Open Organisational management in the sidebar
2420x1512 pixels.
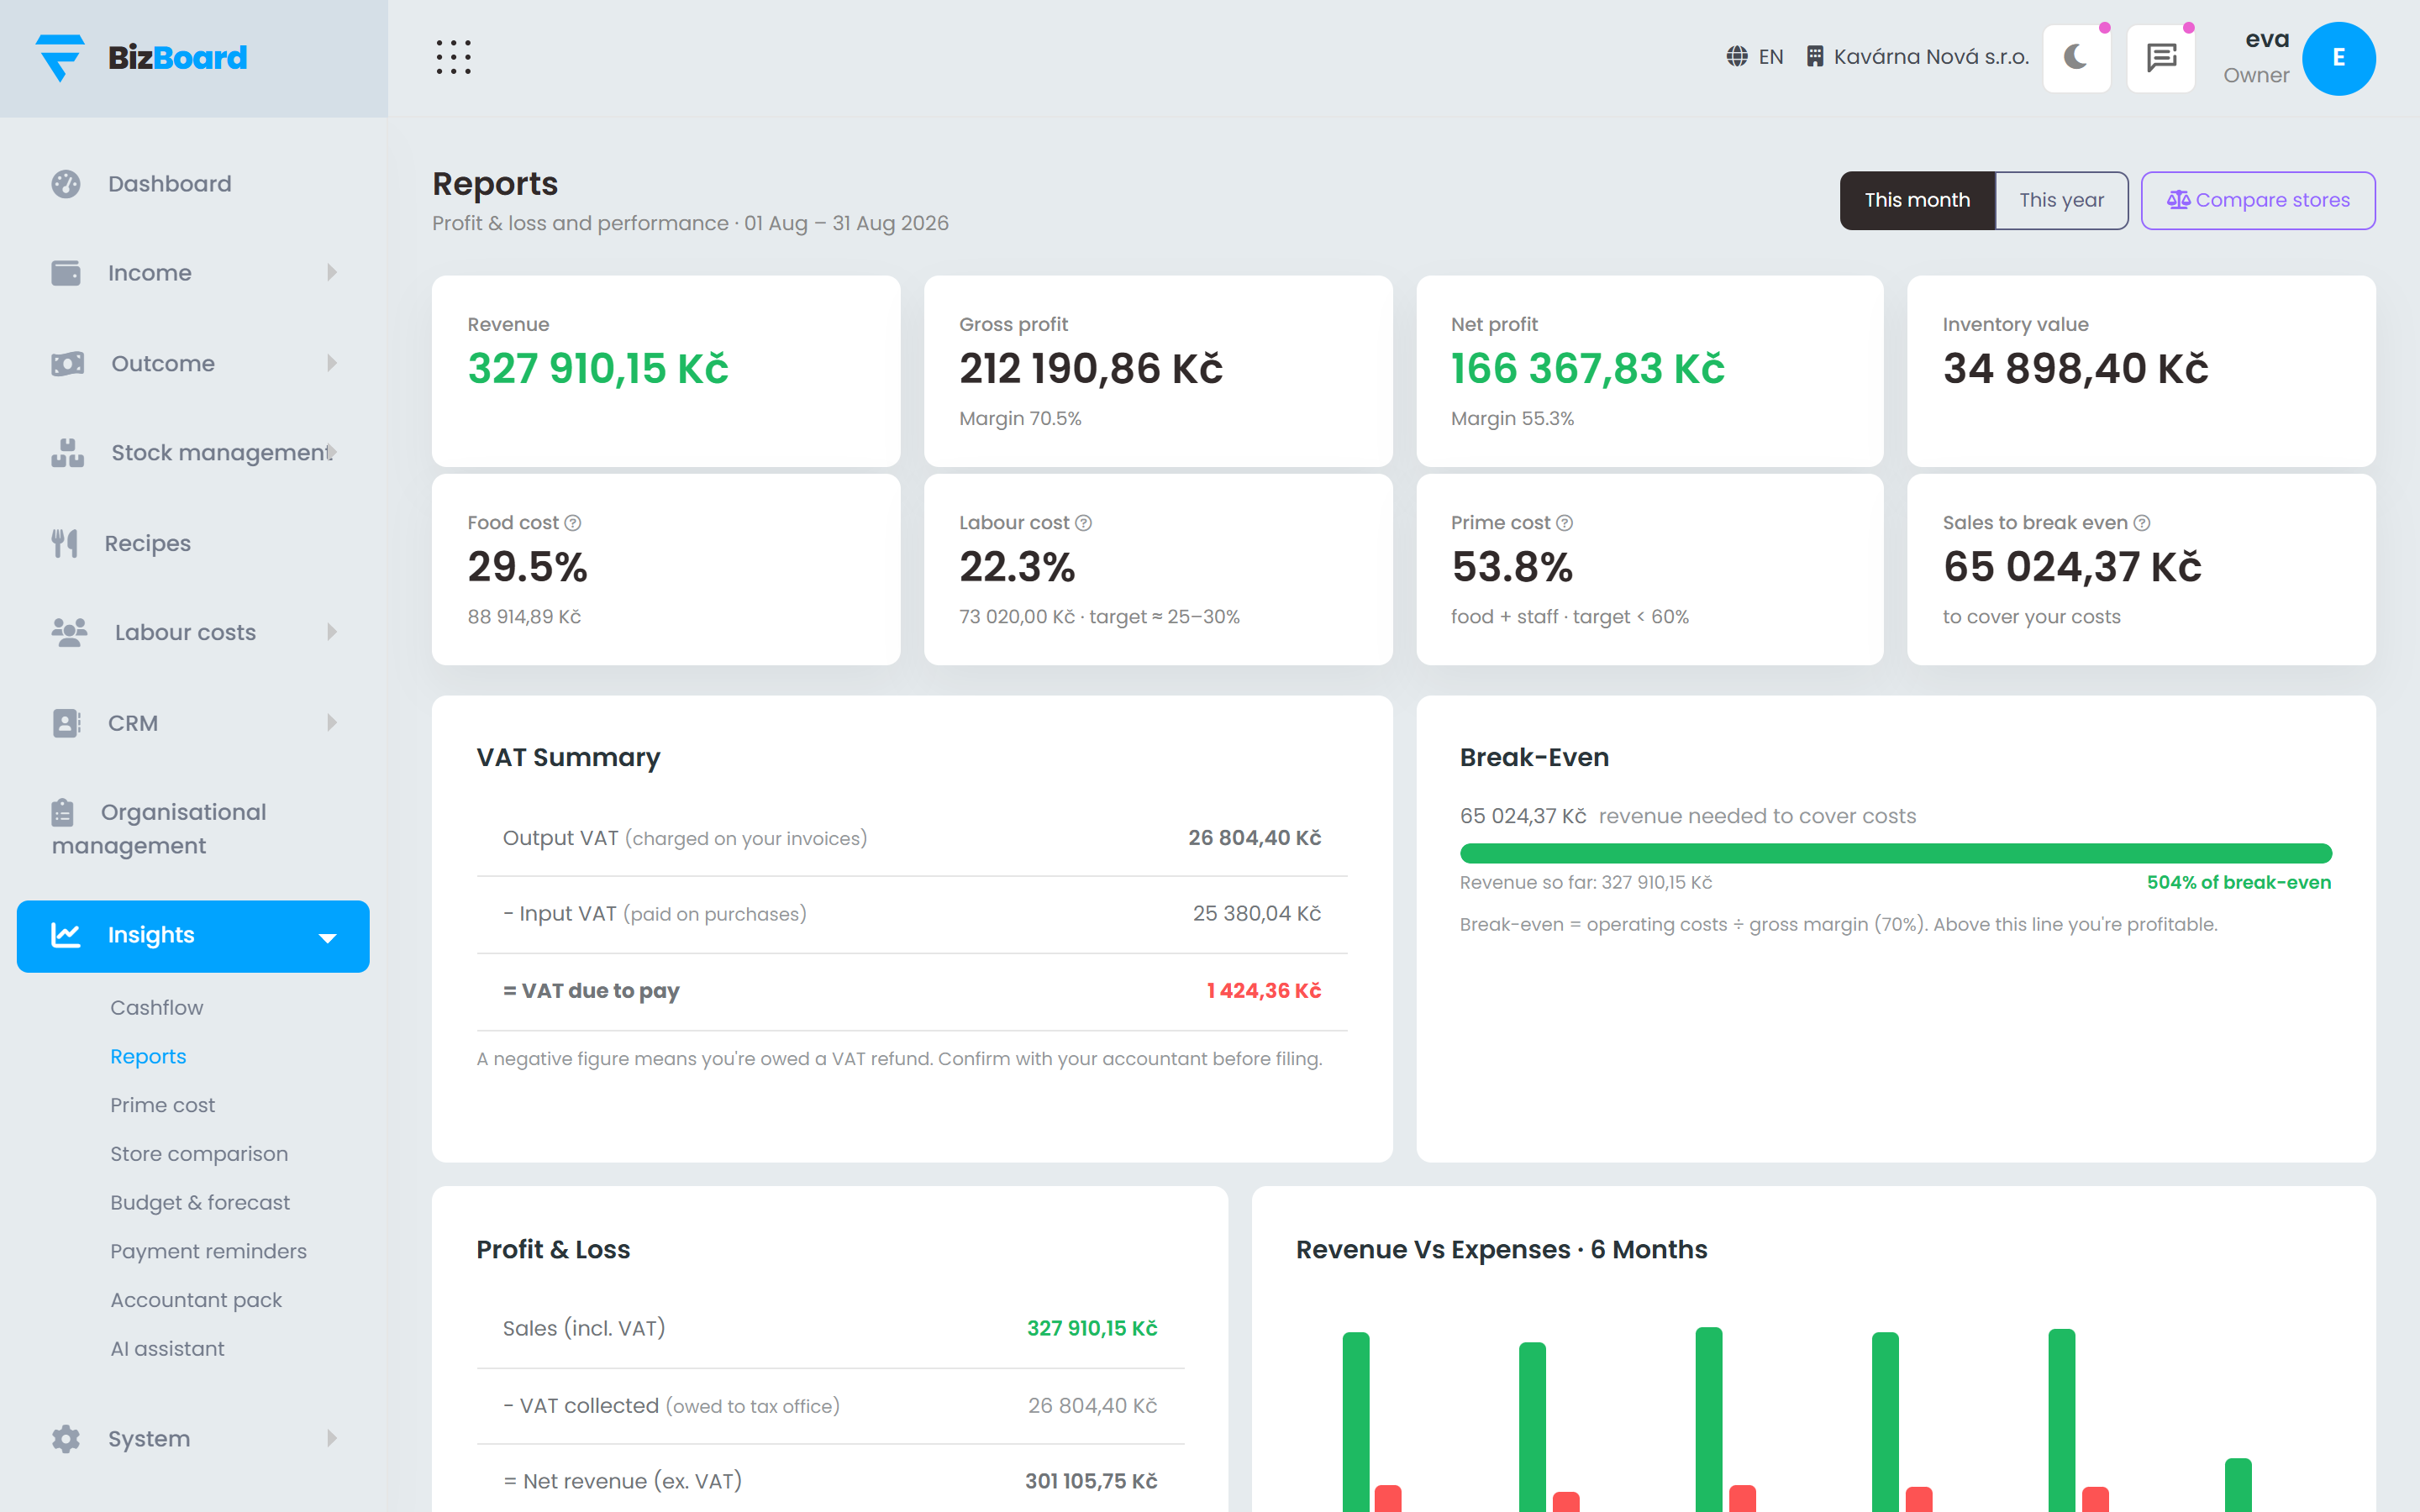[x=193, y=829]
